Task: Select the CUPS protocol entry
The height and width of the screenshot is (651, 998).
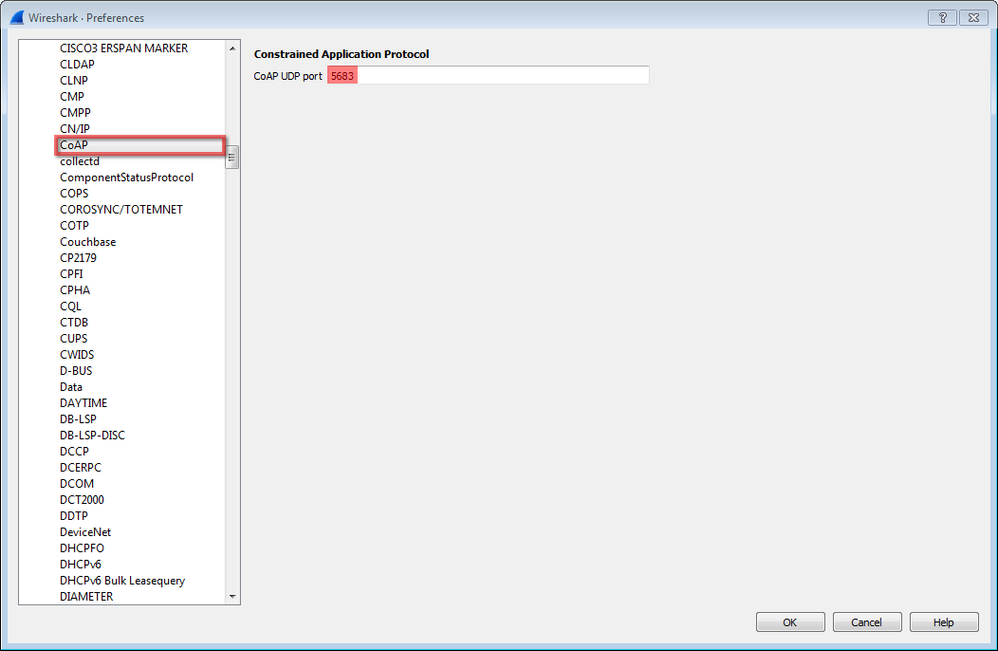Action: pos(74,339)
